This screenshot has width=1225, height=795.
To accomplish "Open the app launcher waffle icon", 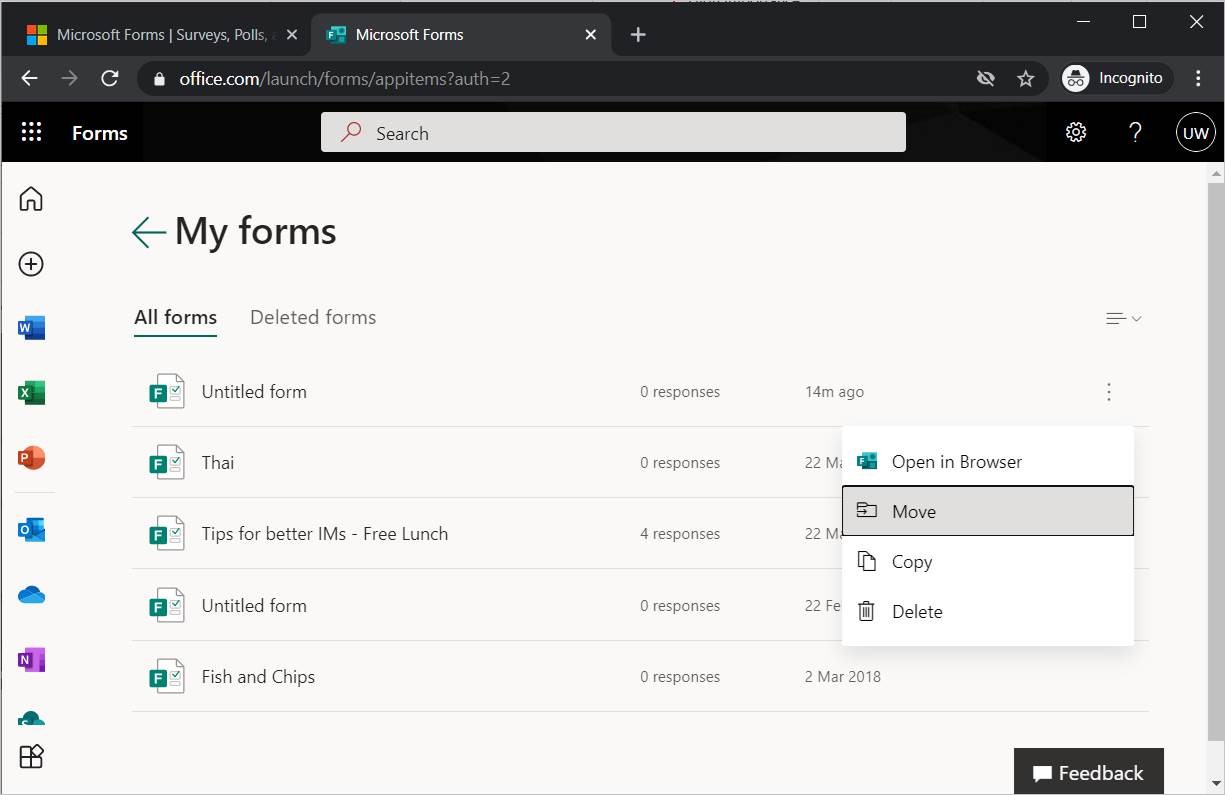I will click(x=31, y=133).
